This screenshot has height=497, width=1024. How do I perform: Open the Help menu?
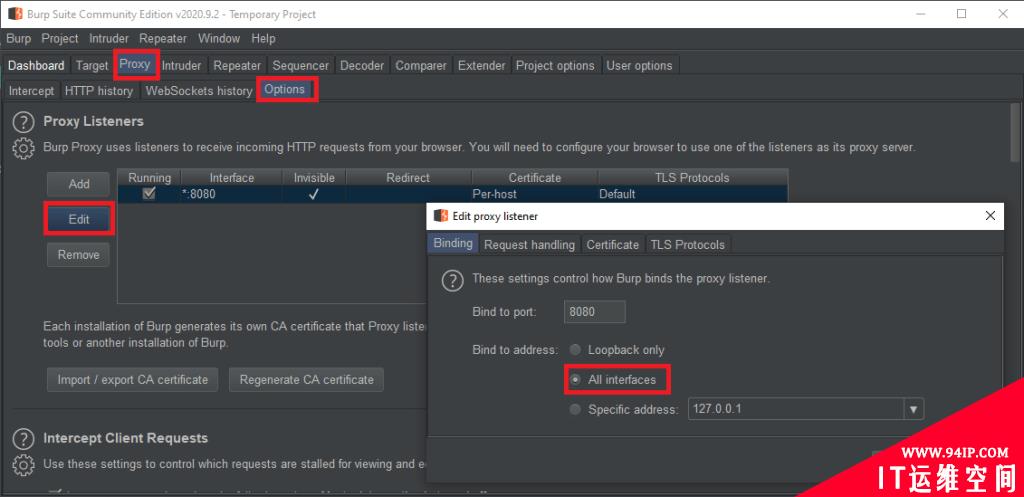[x=263, y=39]
